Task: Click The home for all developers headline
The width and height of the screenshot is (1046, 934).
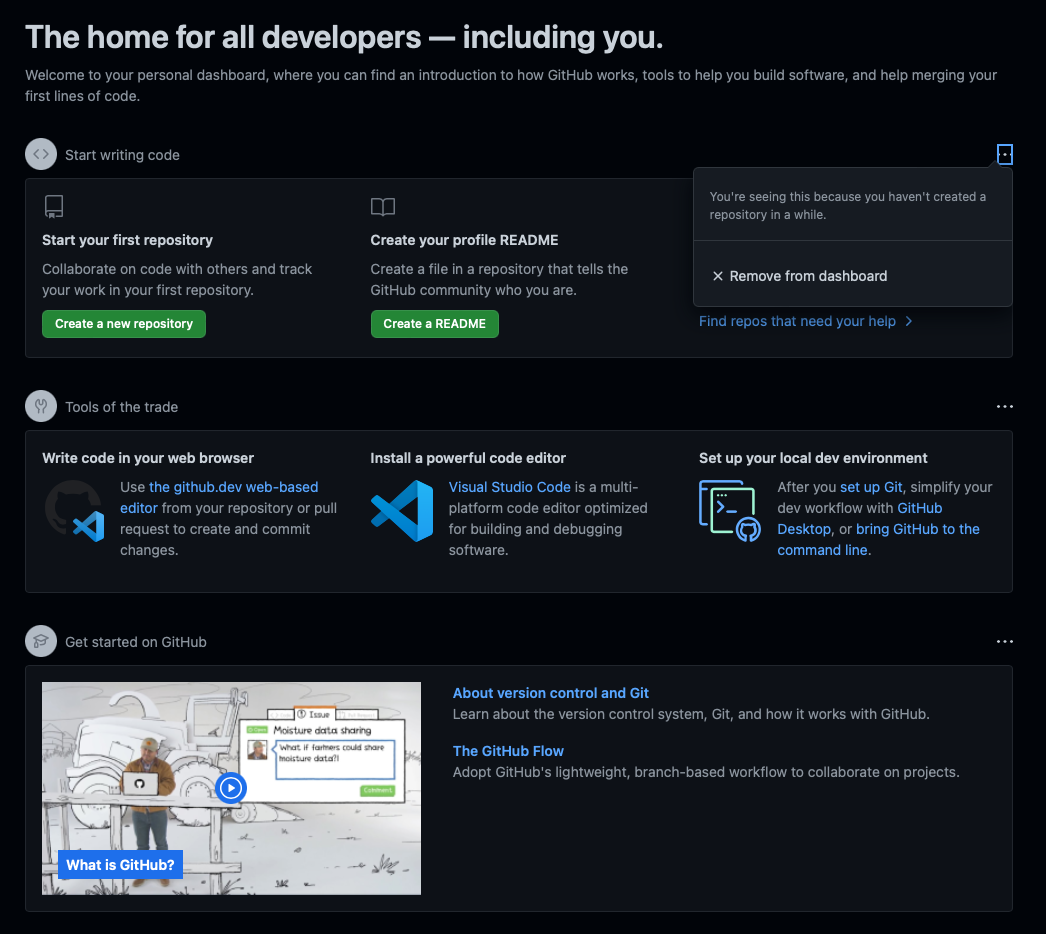Action: tap(344, 37)
